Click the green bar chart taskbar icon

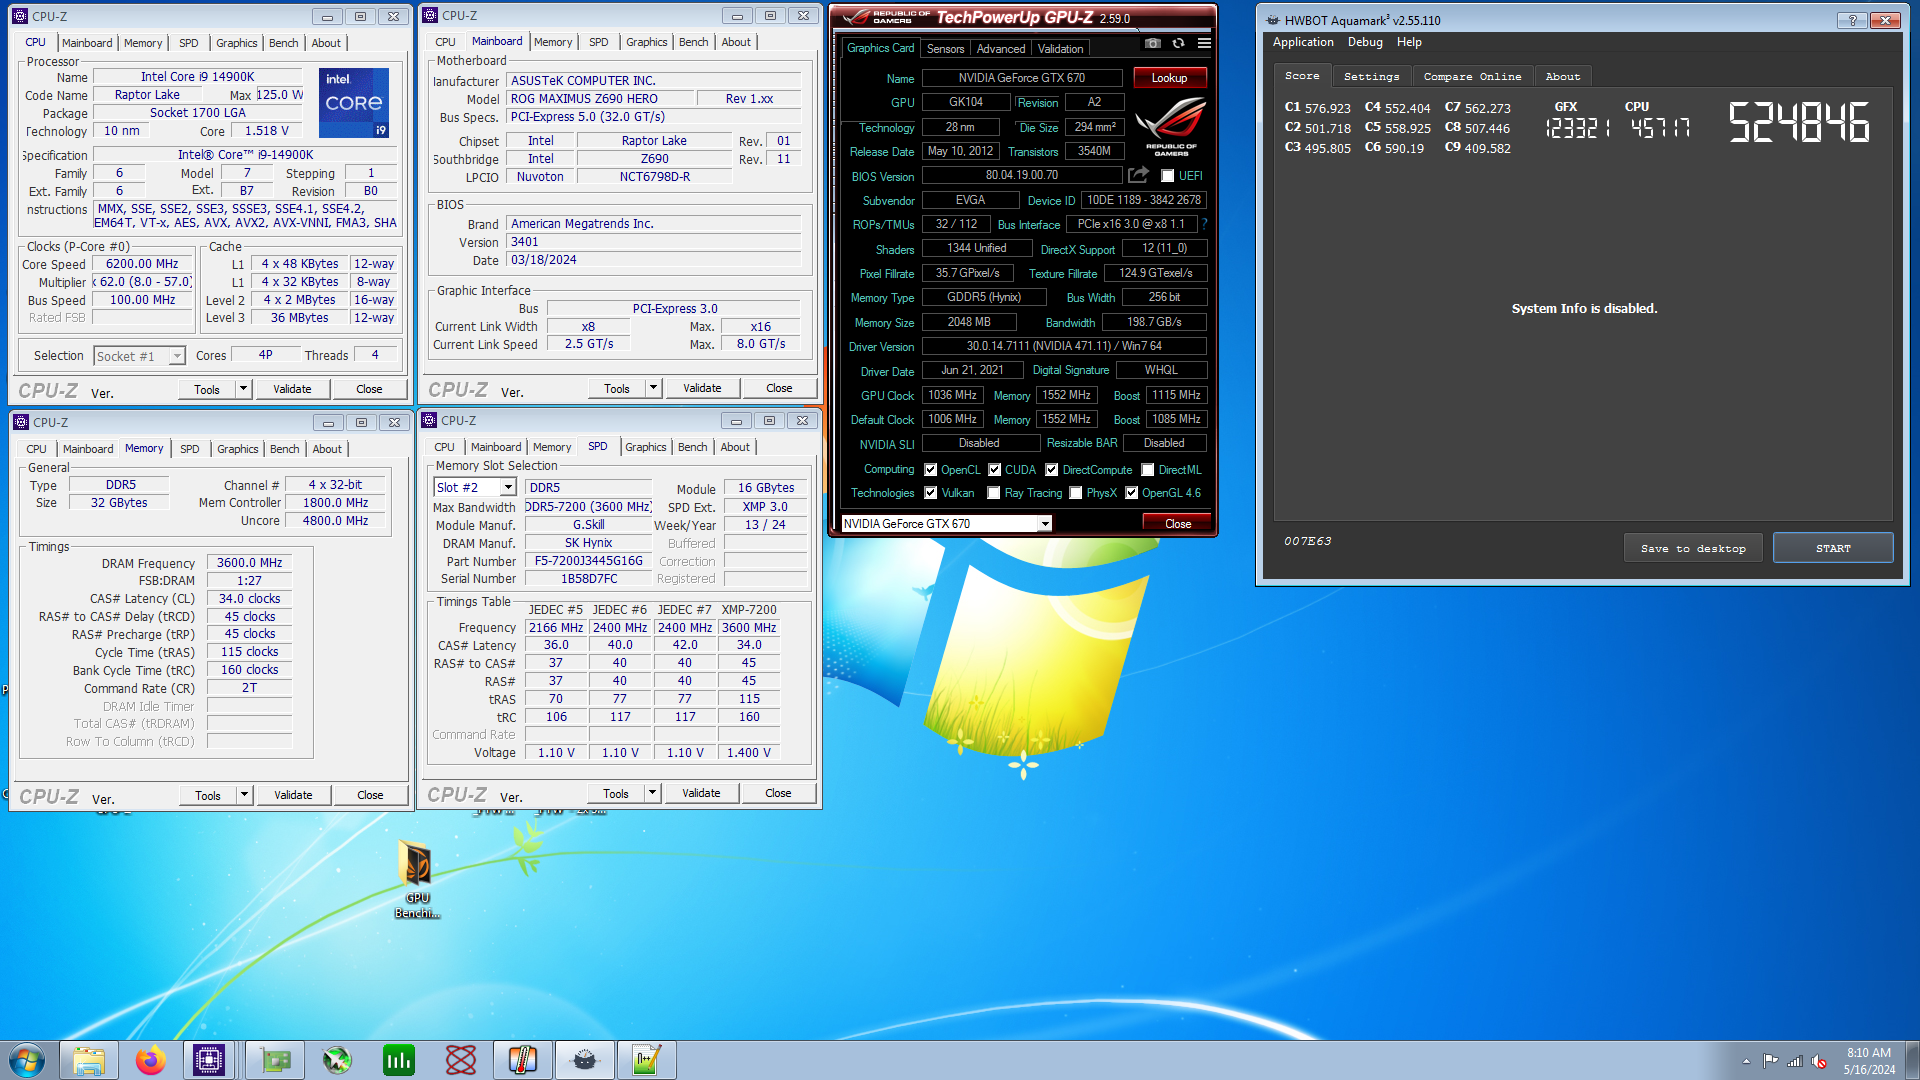398,1060
